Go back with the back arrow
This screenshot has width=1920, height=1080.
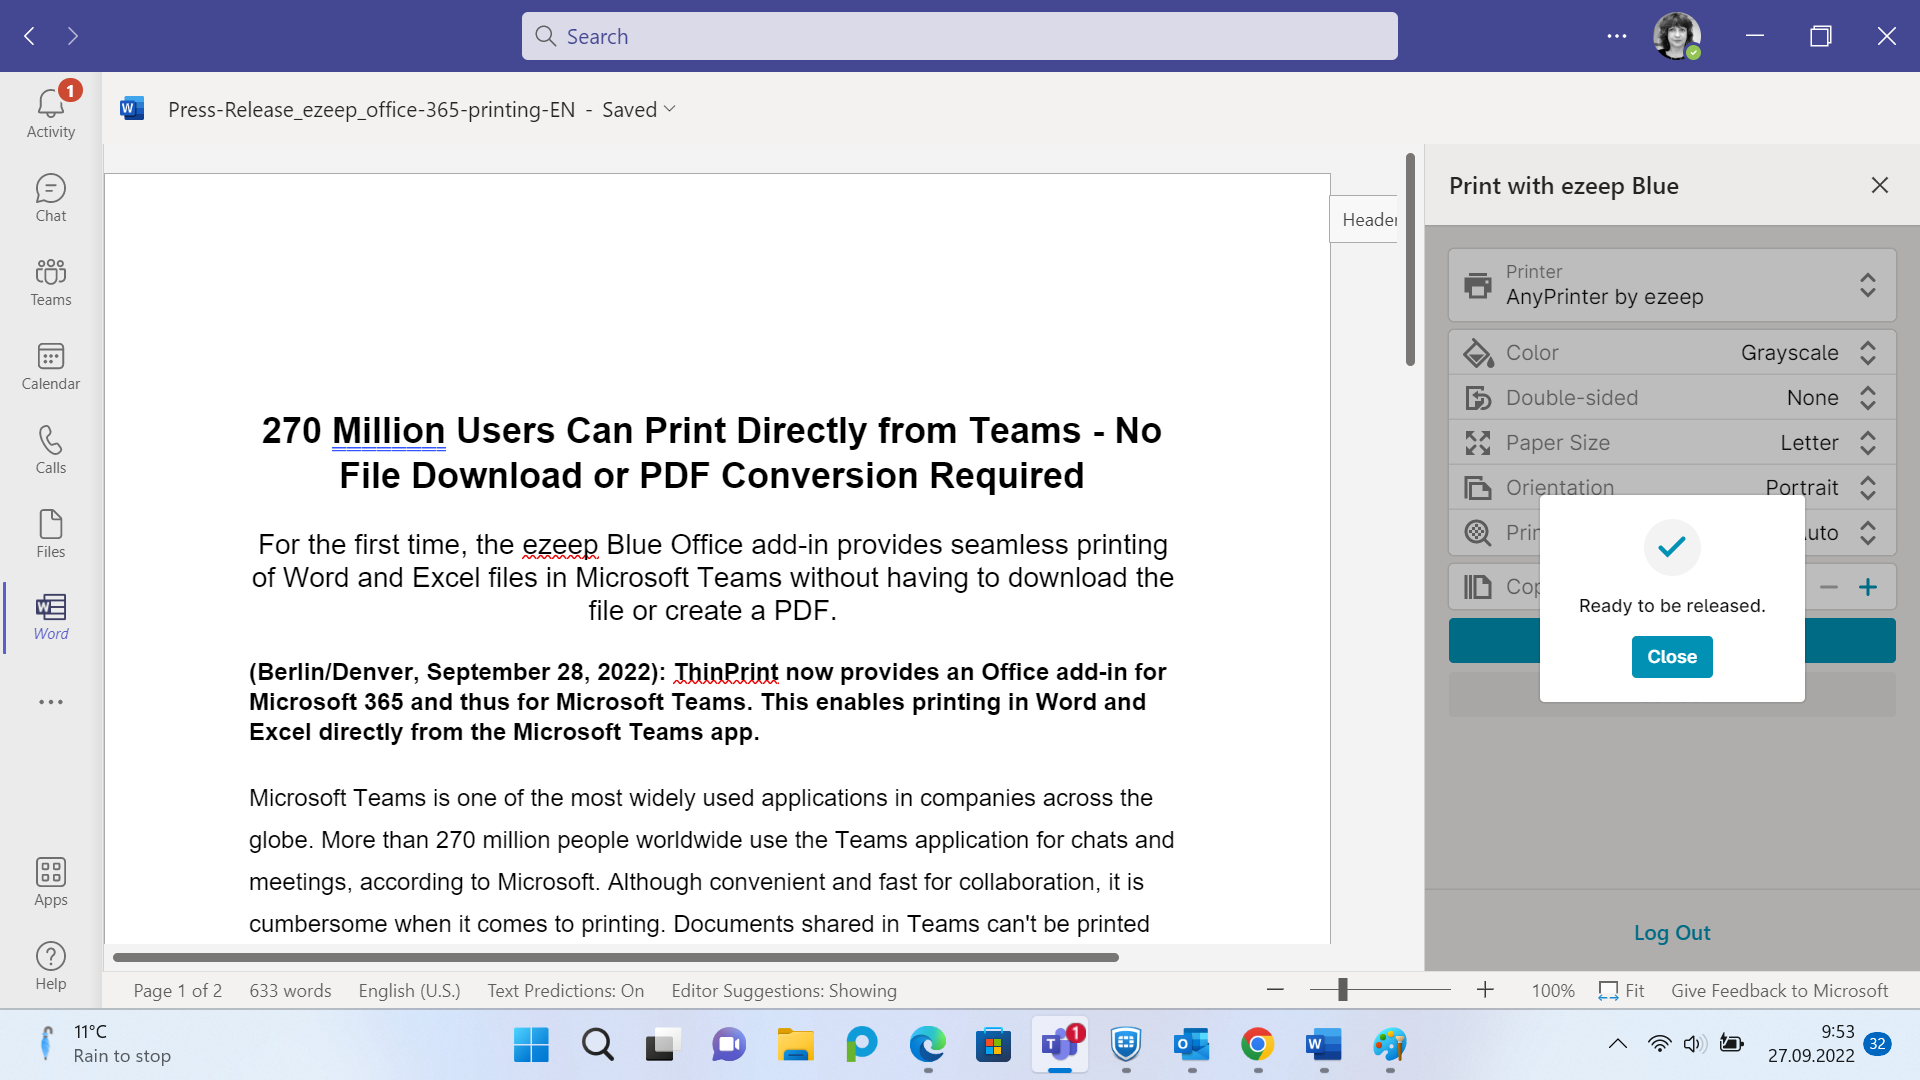(30, 36)
